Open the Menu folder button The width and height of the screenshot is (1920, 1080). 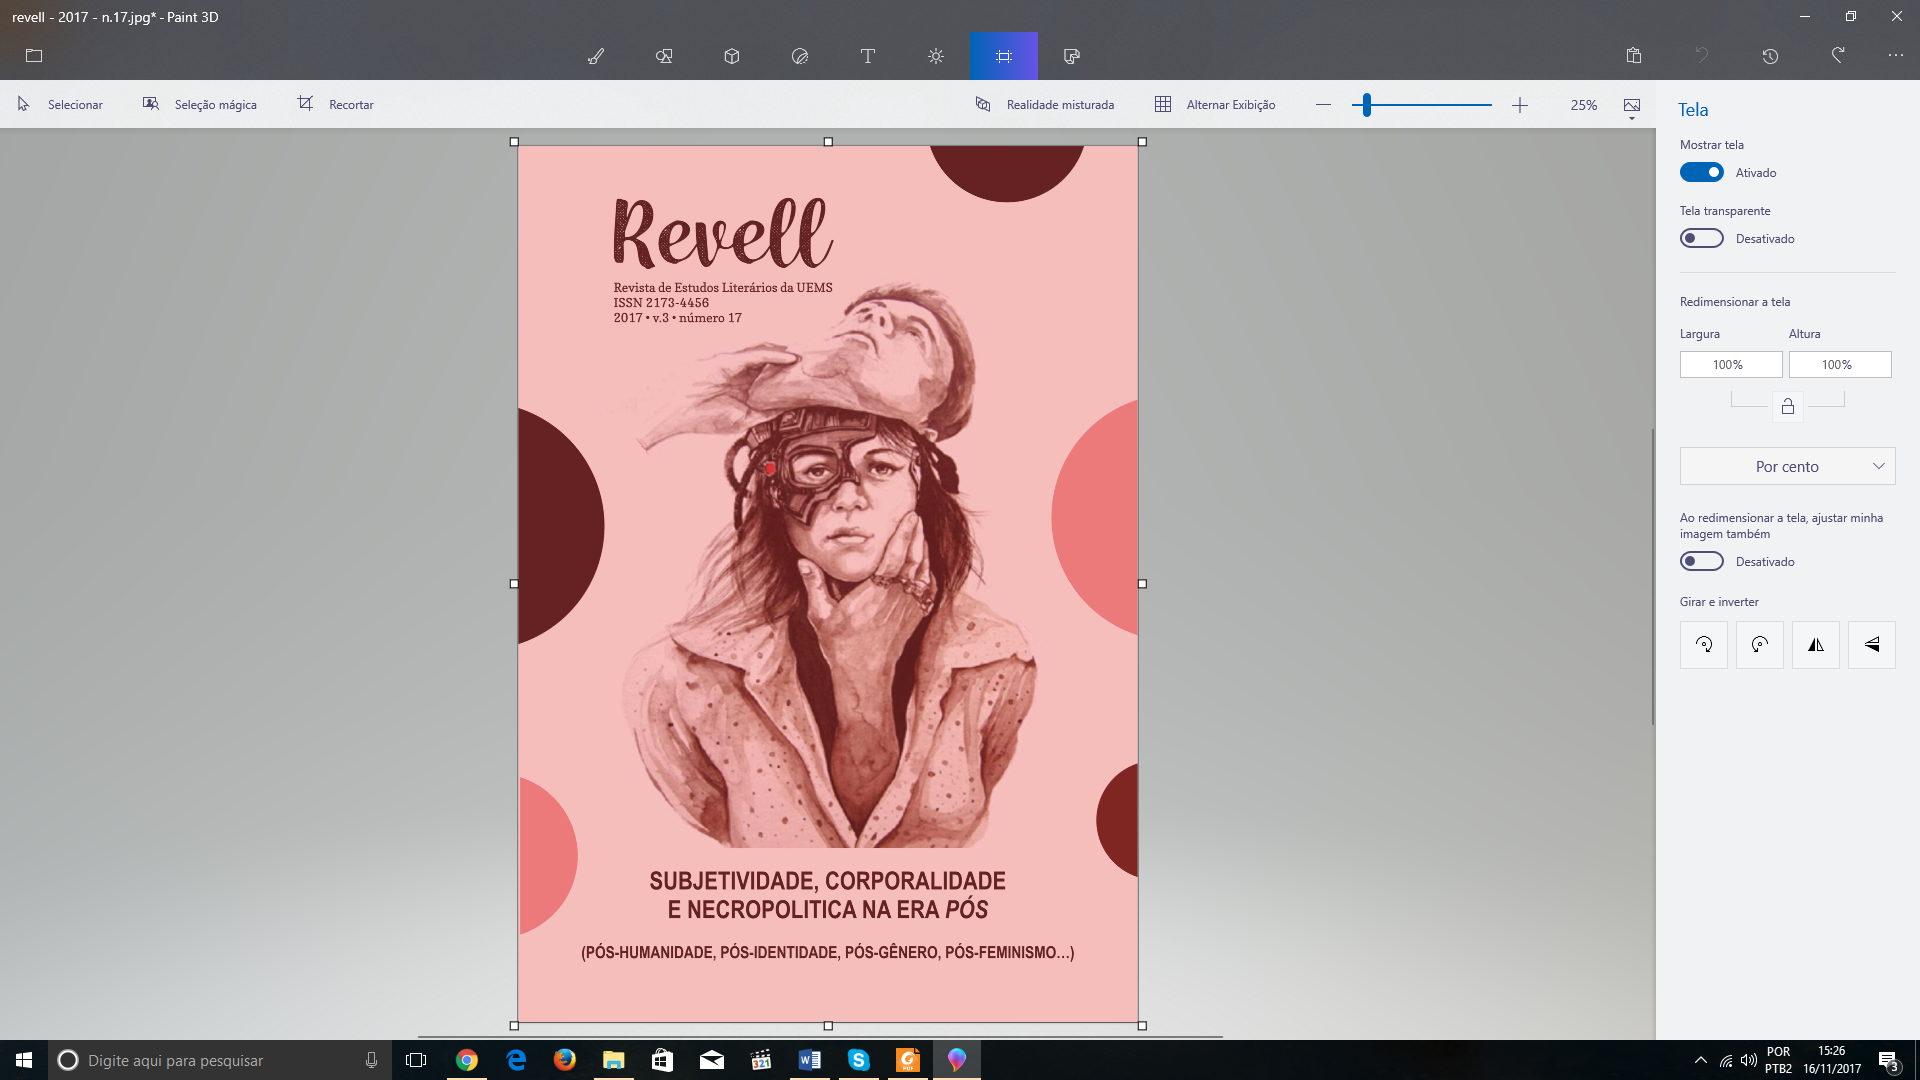click(34, 56)
